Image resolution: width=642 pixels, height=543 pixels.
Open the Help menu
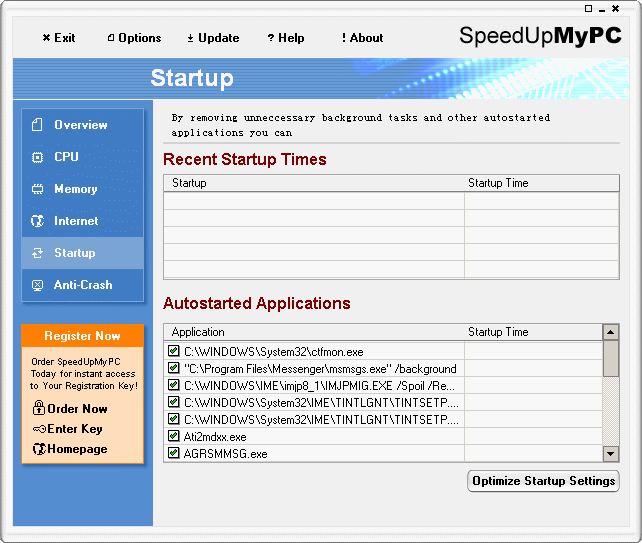click(x=286, y=38)
